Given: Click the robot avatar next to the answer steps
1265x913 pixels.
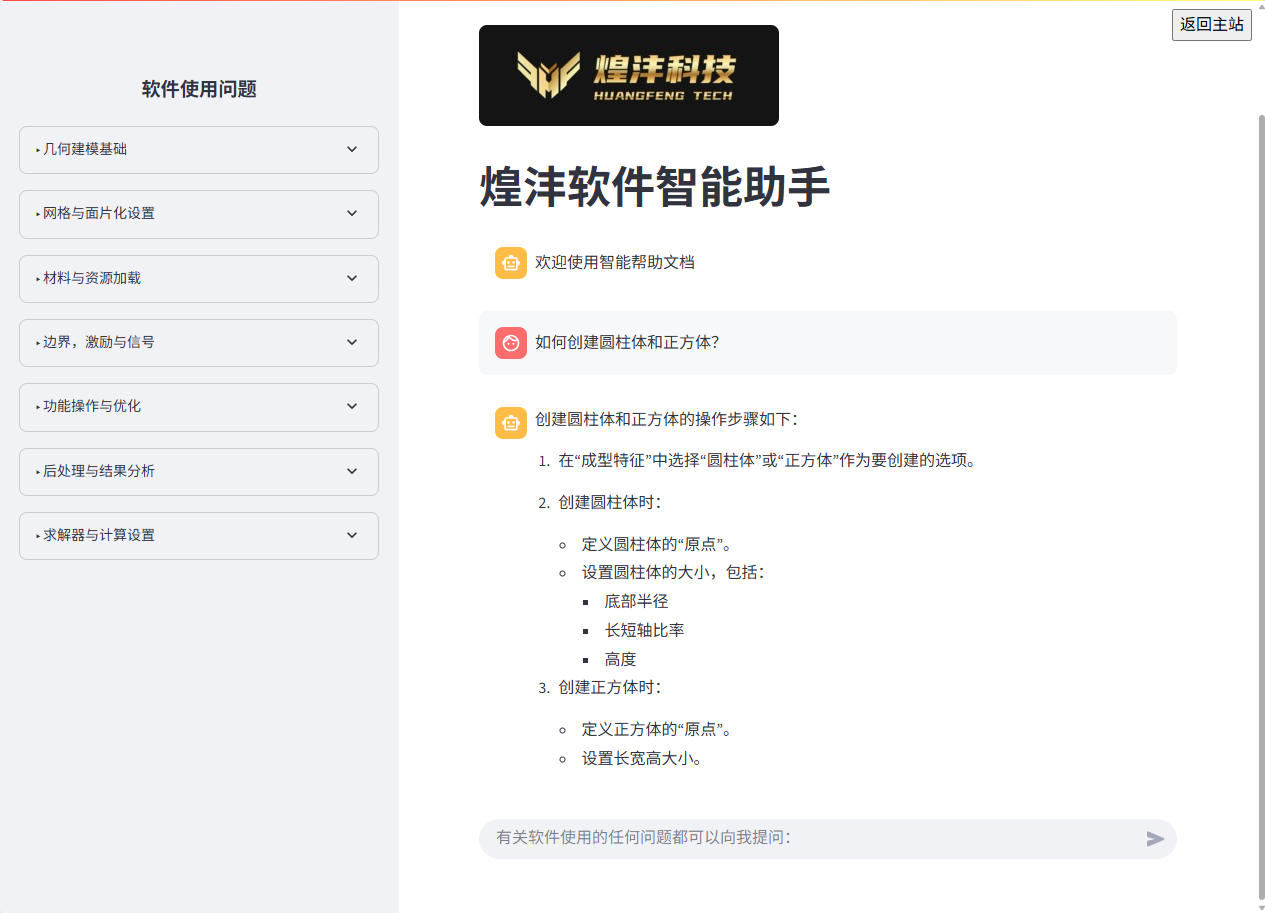Looking at the screenshot, I should pyautogui.click(x=511, y=422).
